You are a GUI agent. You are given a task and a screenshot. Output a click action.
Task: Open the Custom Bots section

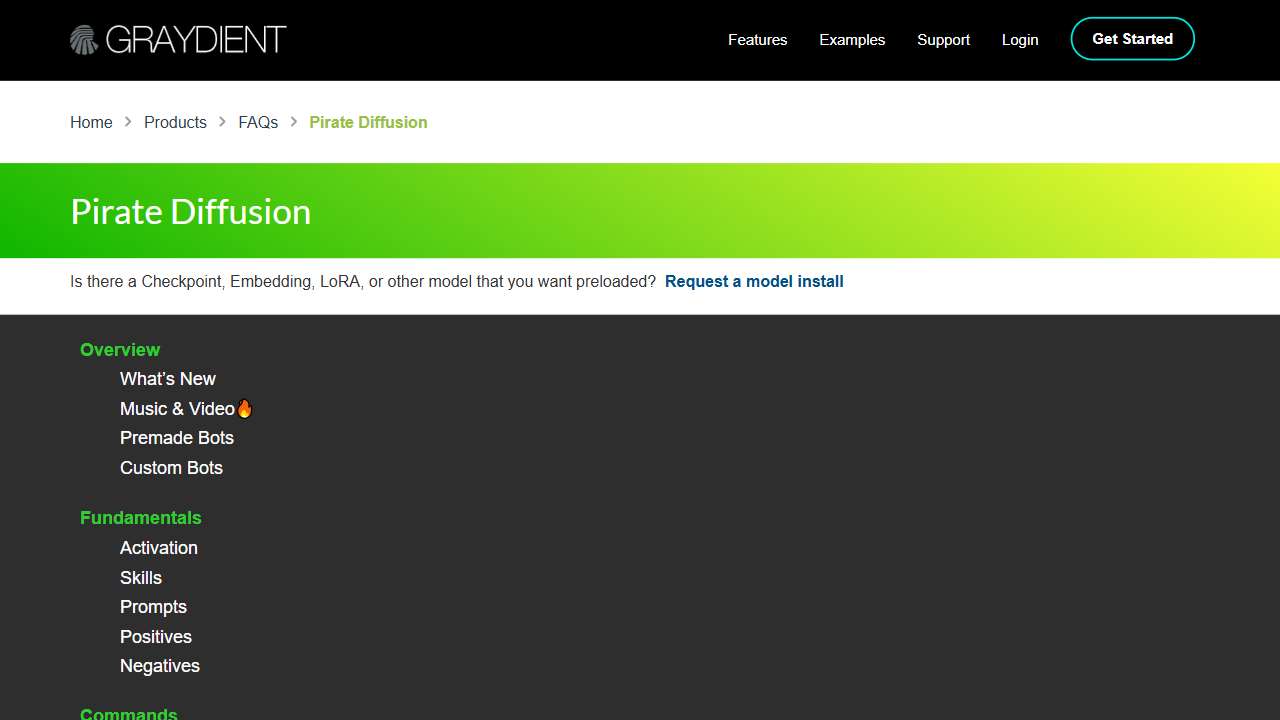point(171,468)
